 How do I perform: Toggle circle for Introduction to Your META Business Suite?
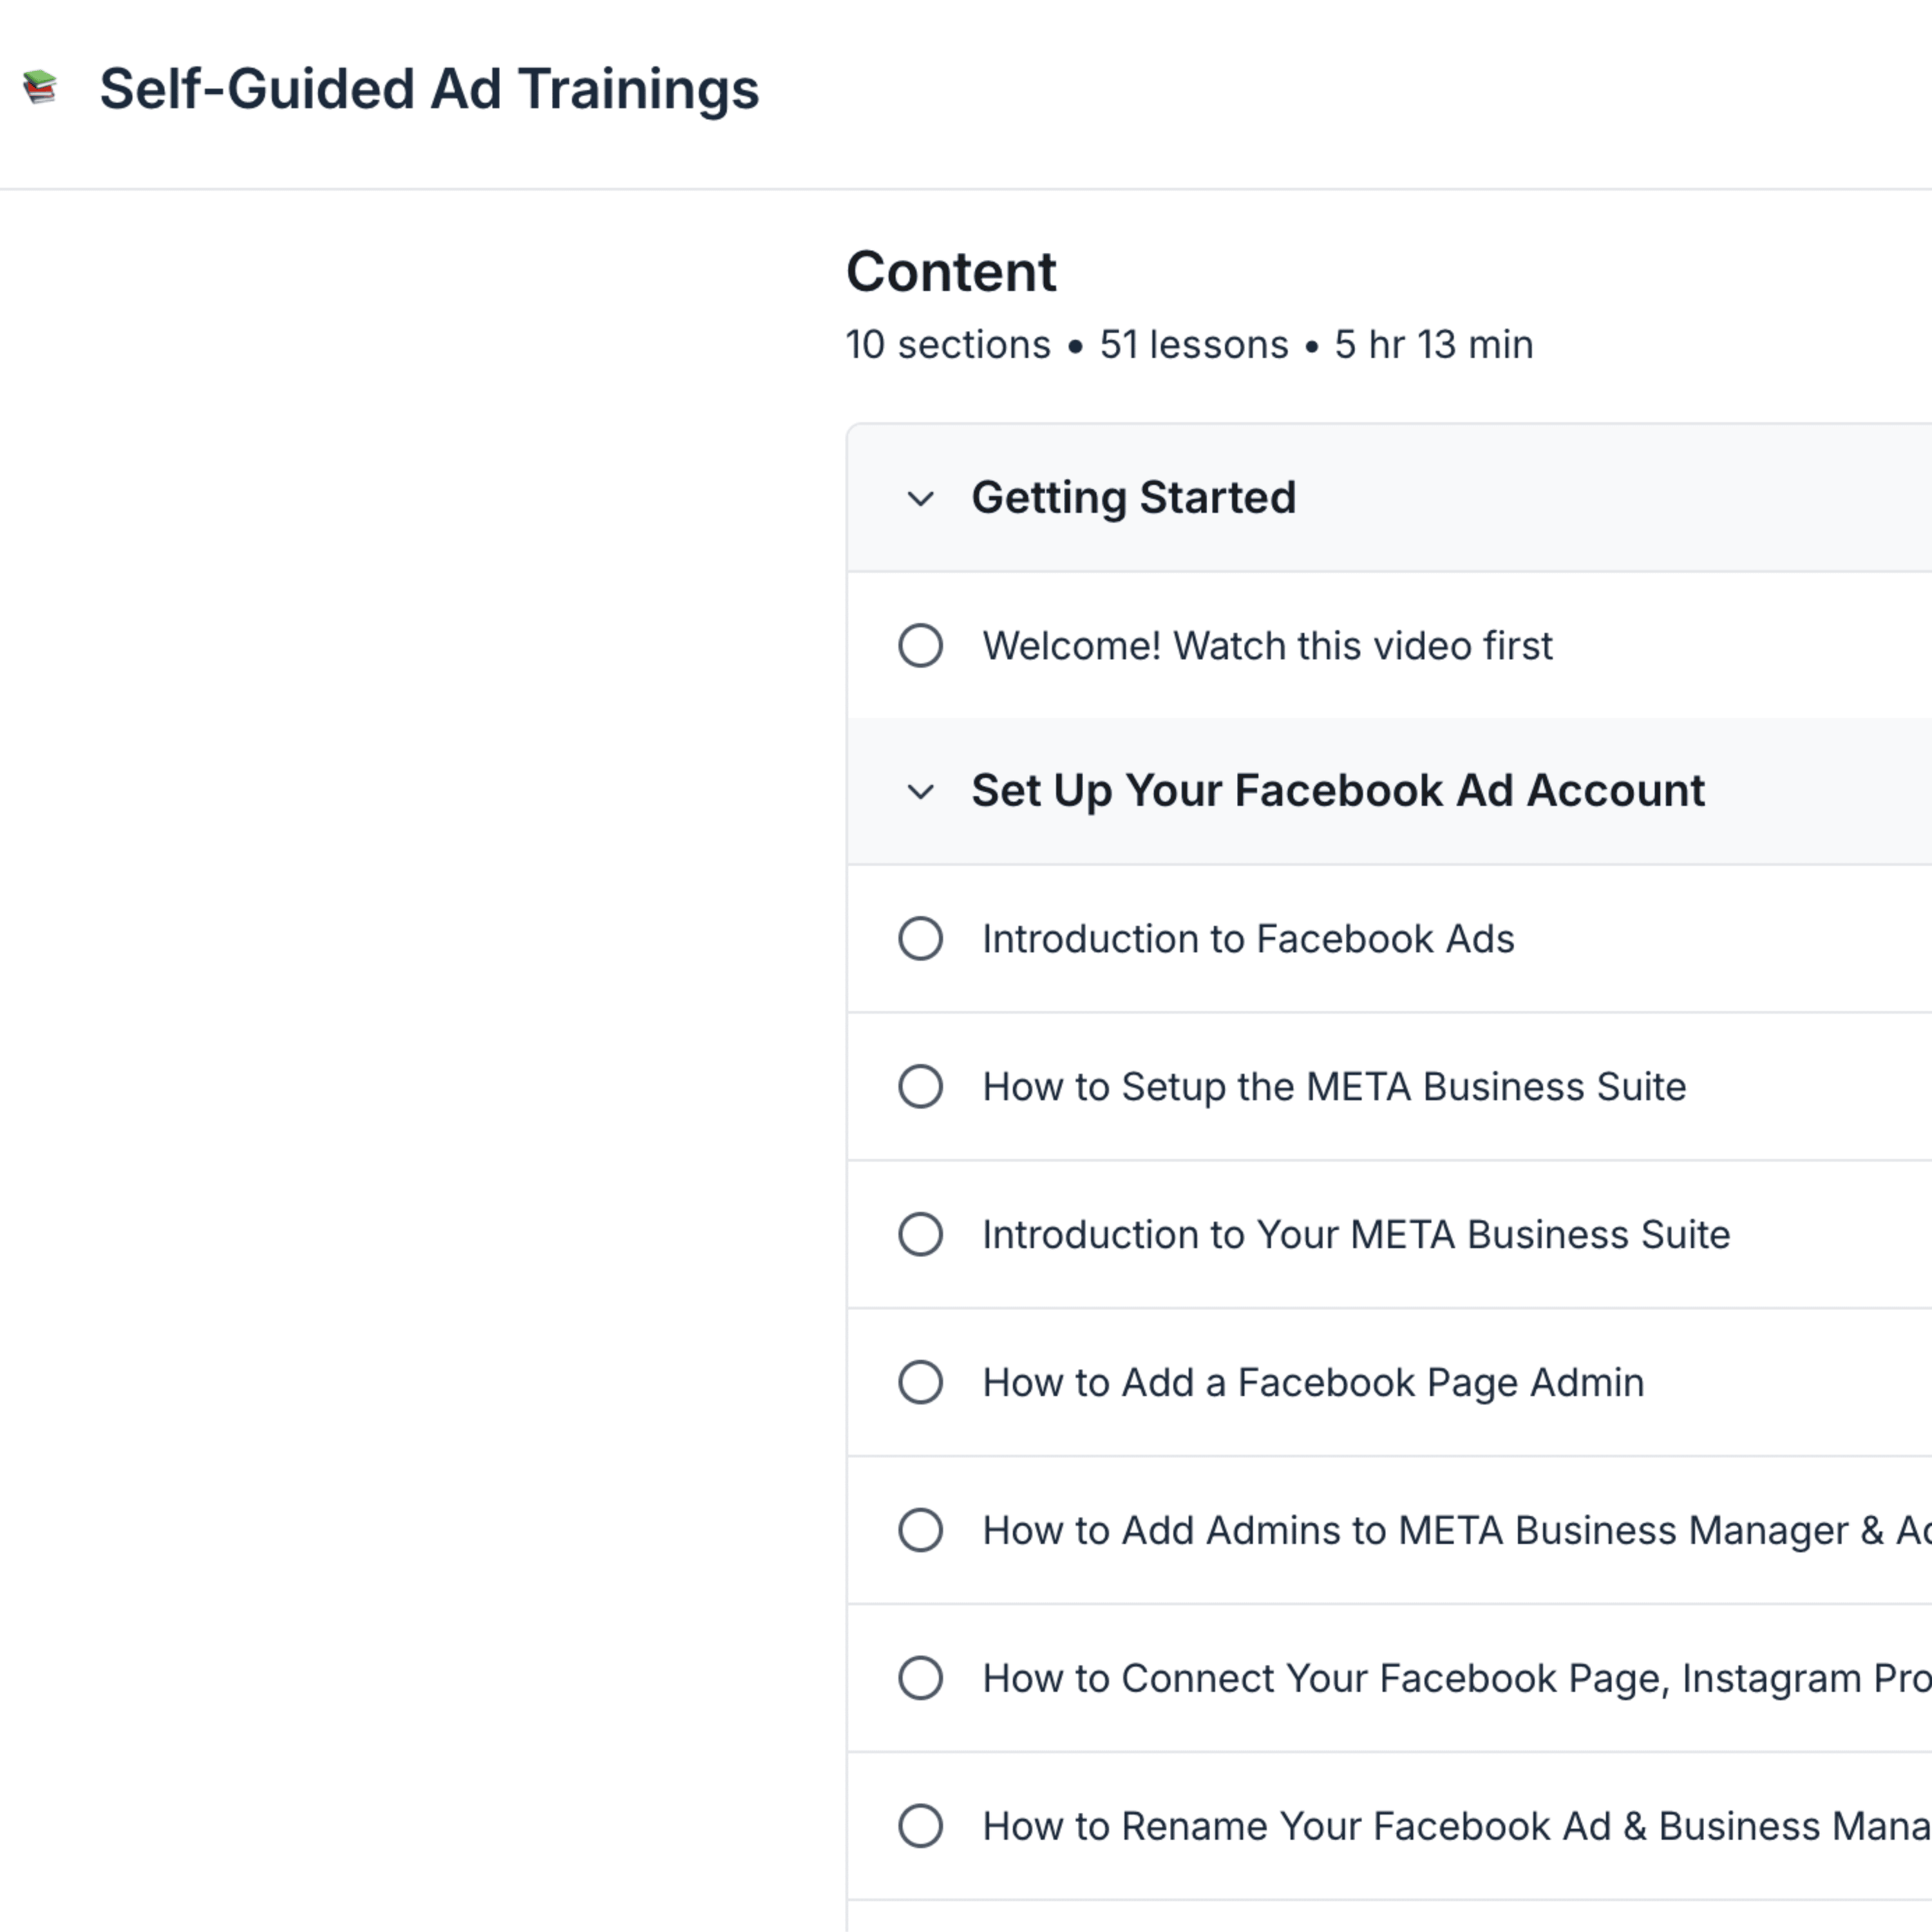click(920, 1234)
